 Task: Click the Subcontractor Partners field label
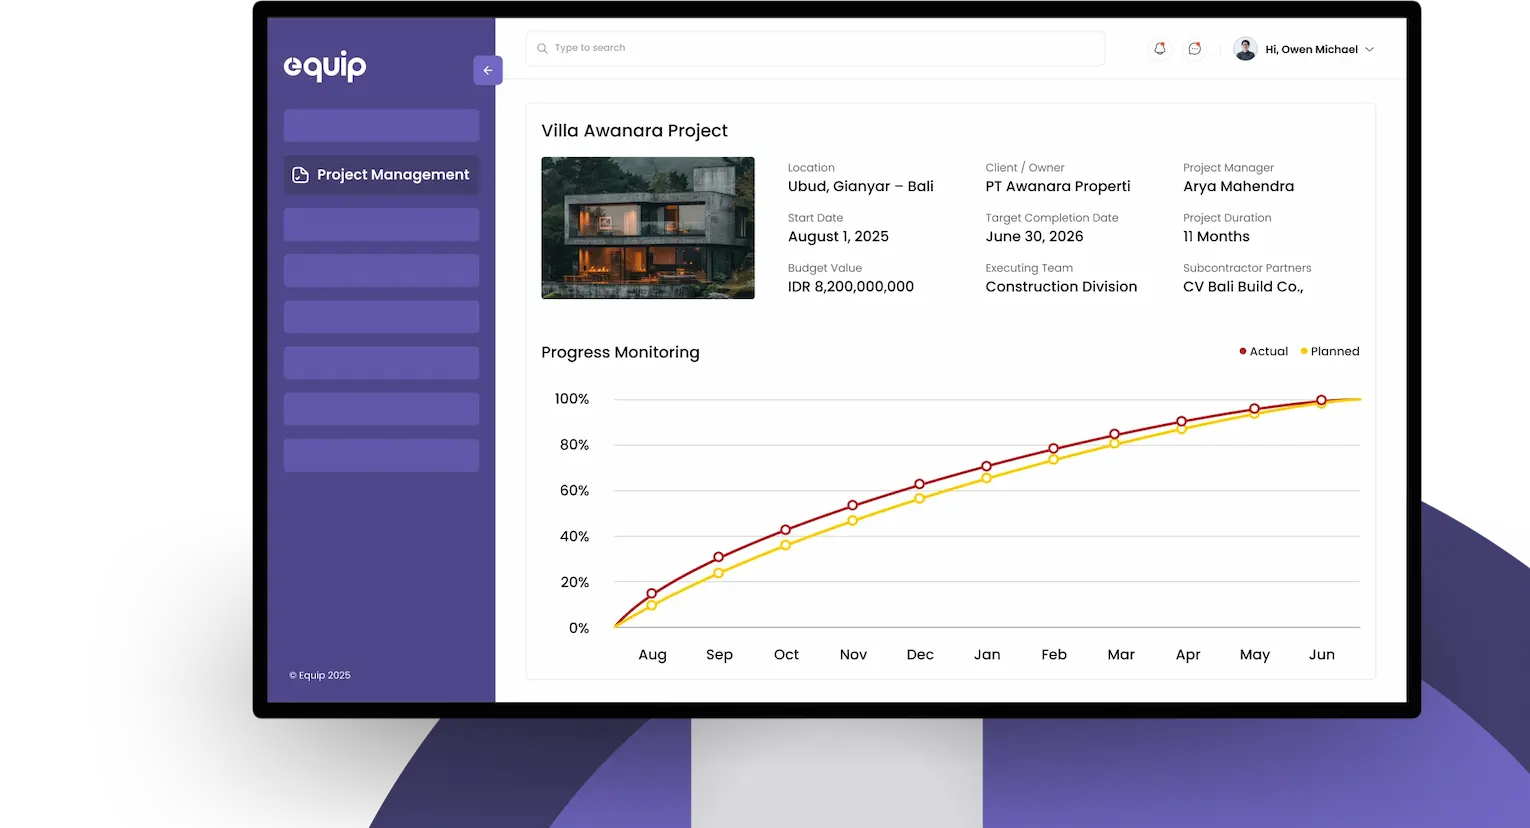coord(1247,268)
